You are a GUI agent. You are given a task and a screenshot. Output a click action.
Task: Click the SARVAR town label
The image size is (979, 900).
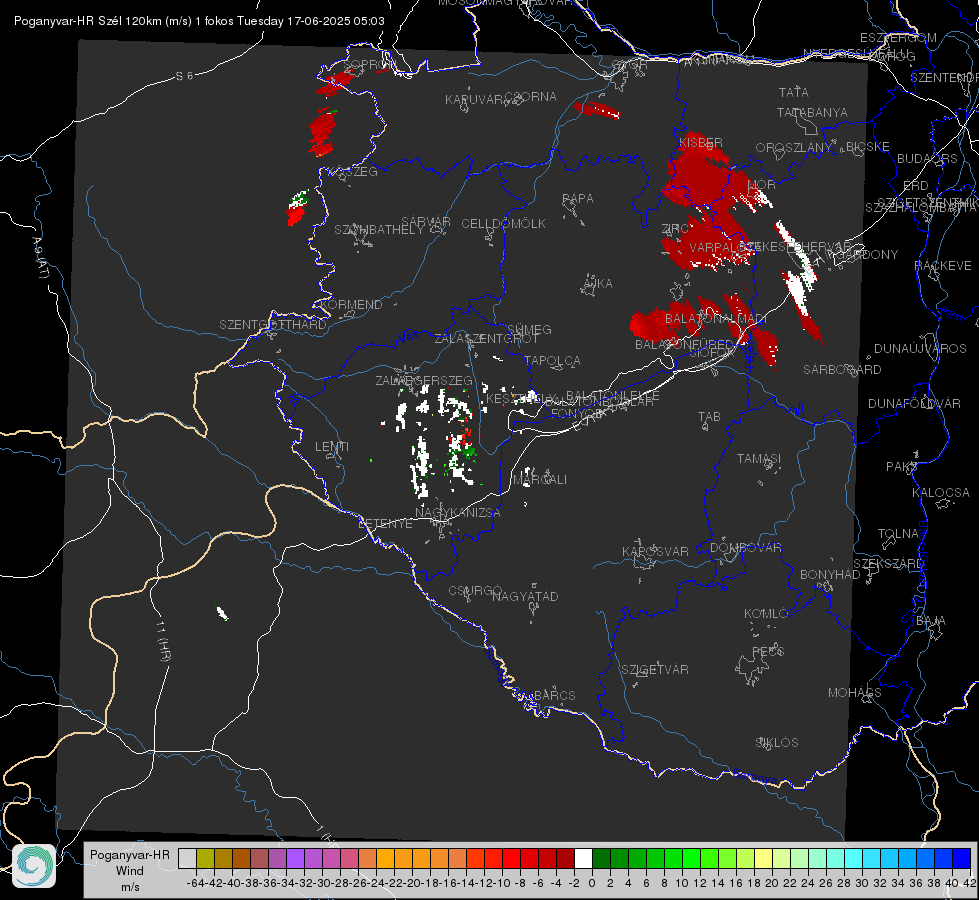click(x=426, y=222)
